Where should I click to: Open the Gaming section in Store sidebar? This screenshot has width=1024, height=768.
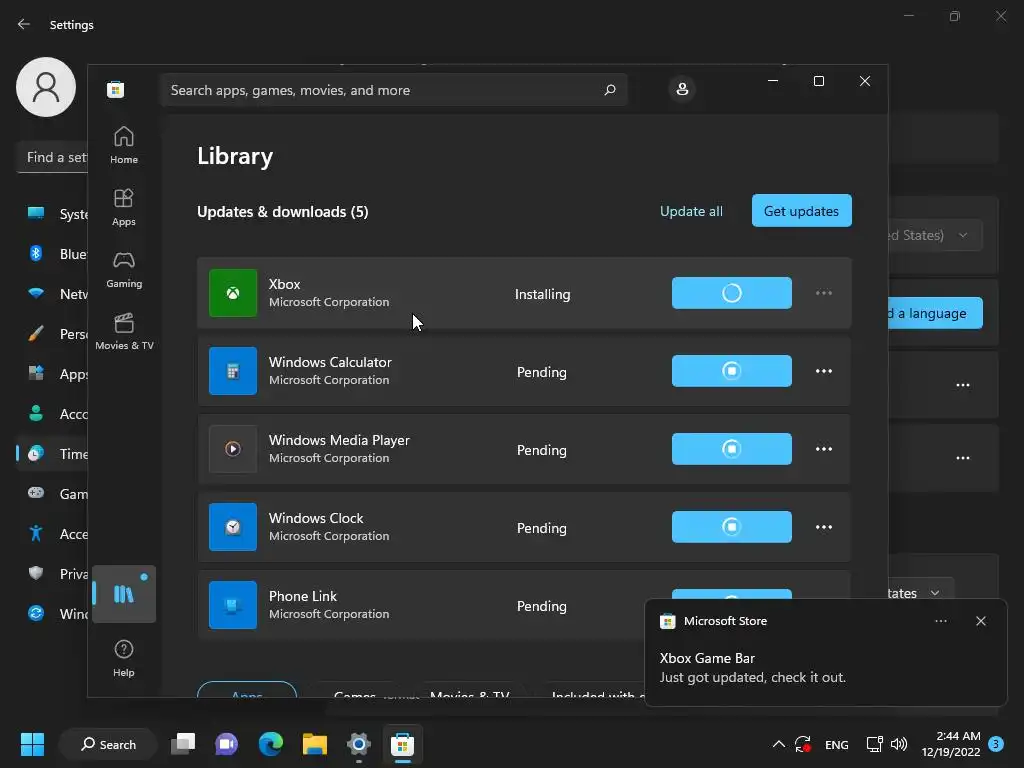pos(123,269)
